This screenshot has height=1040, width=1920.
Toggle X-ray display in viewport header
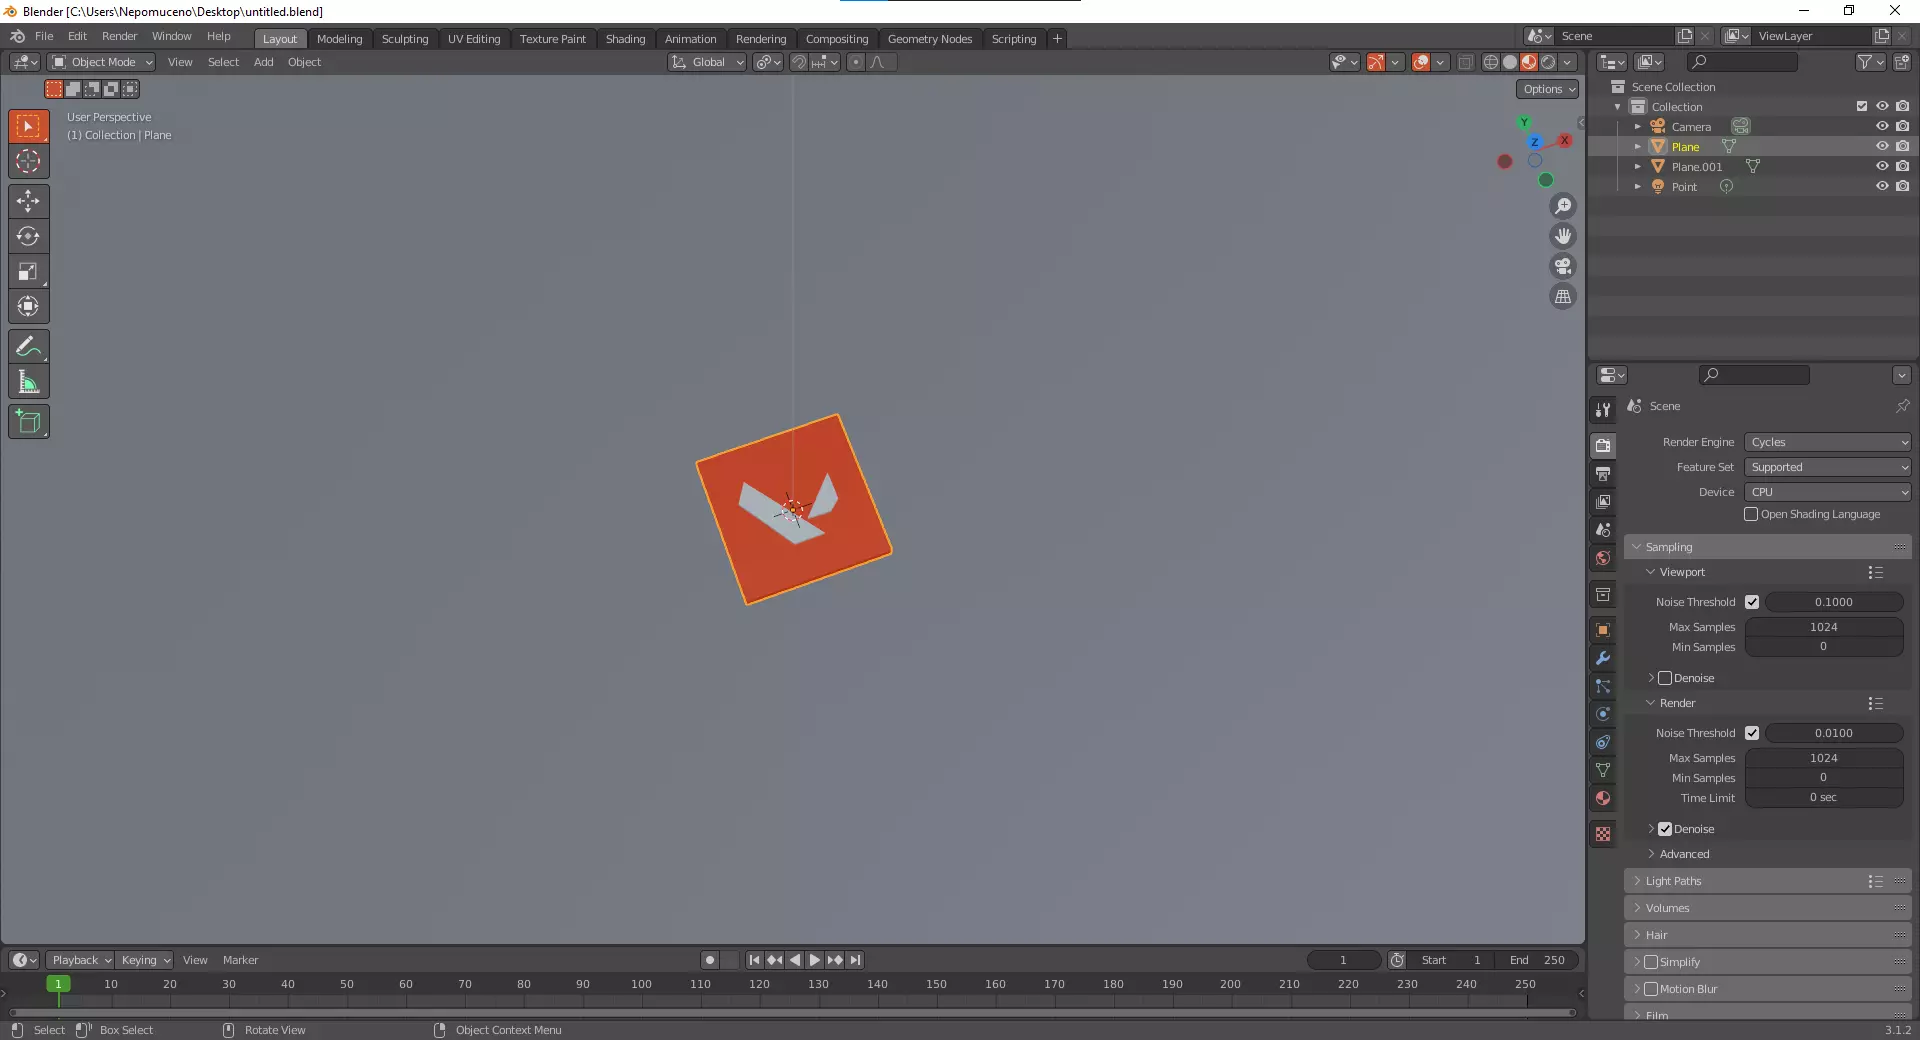pyautogui.click(x=1466, y=62)
